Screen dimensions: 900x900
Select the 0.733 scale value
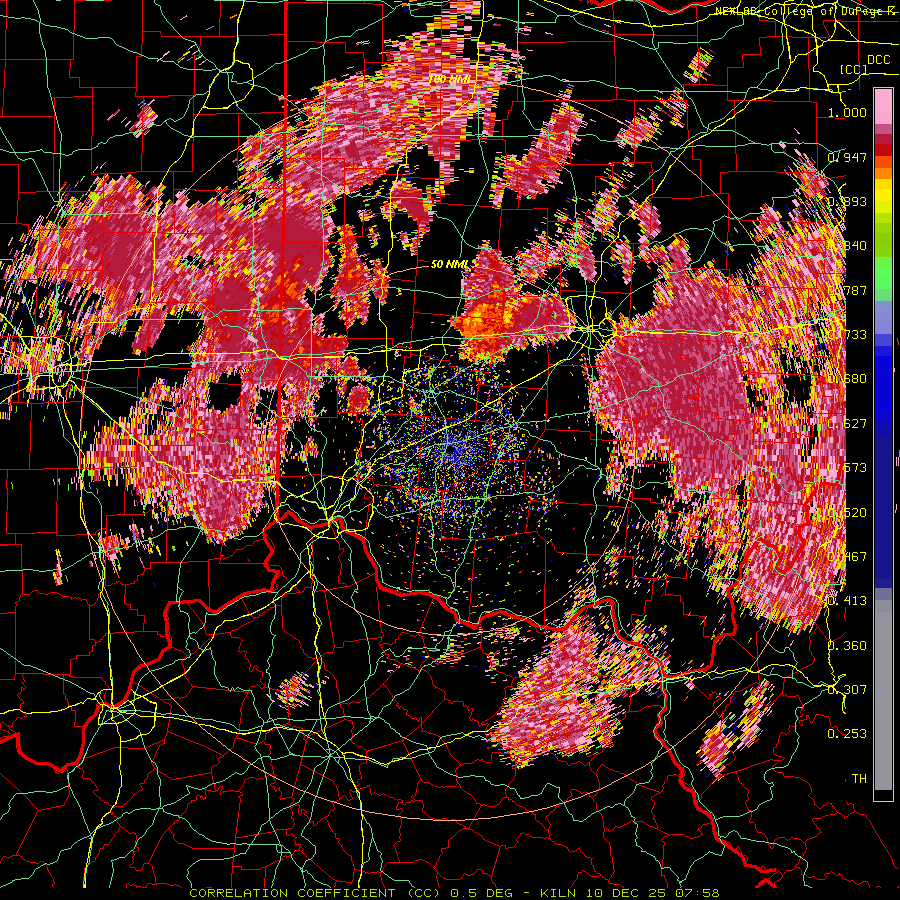[x=847, y=335]
